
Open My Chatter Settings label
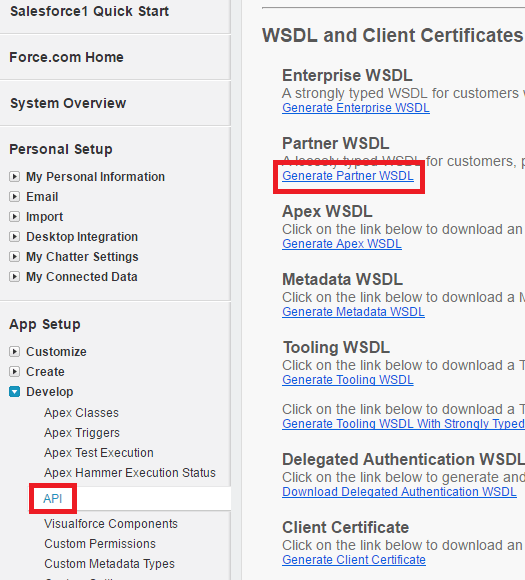point(82,257)
